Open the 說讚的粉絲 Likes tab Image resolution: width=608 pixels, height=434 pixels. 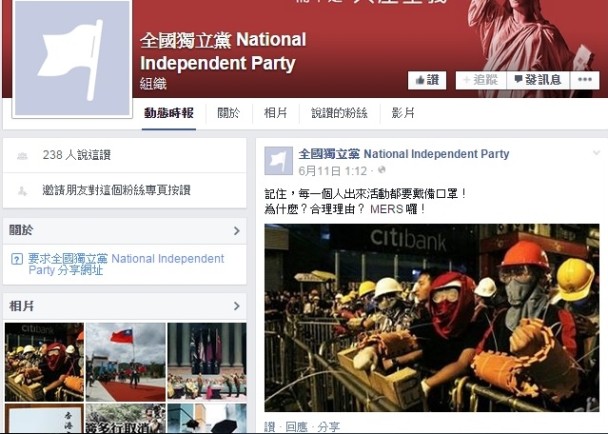(x=339, y=113)
